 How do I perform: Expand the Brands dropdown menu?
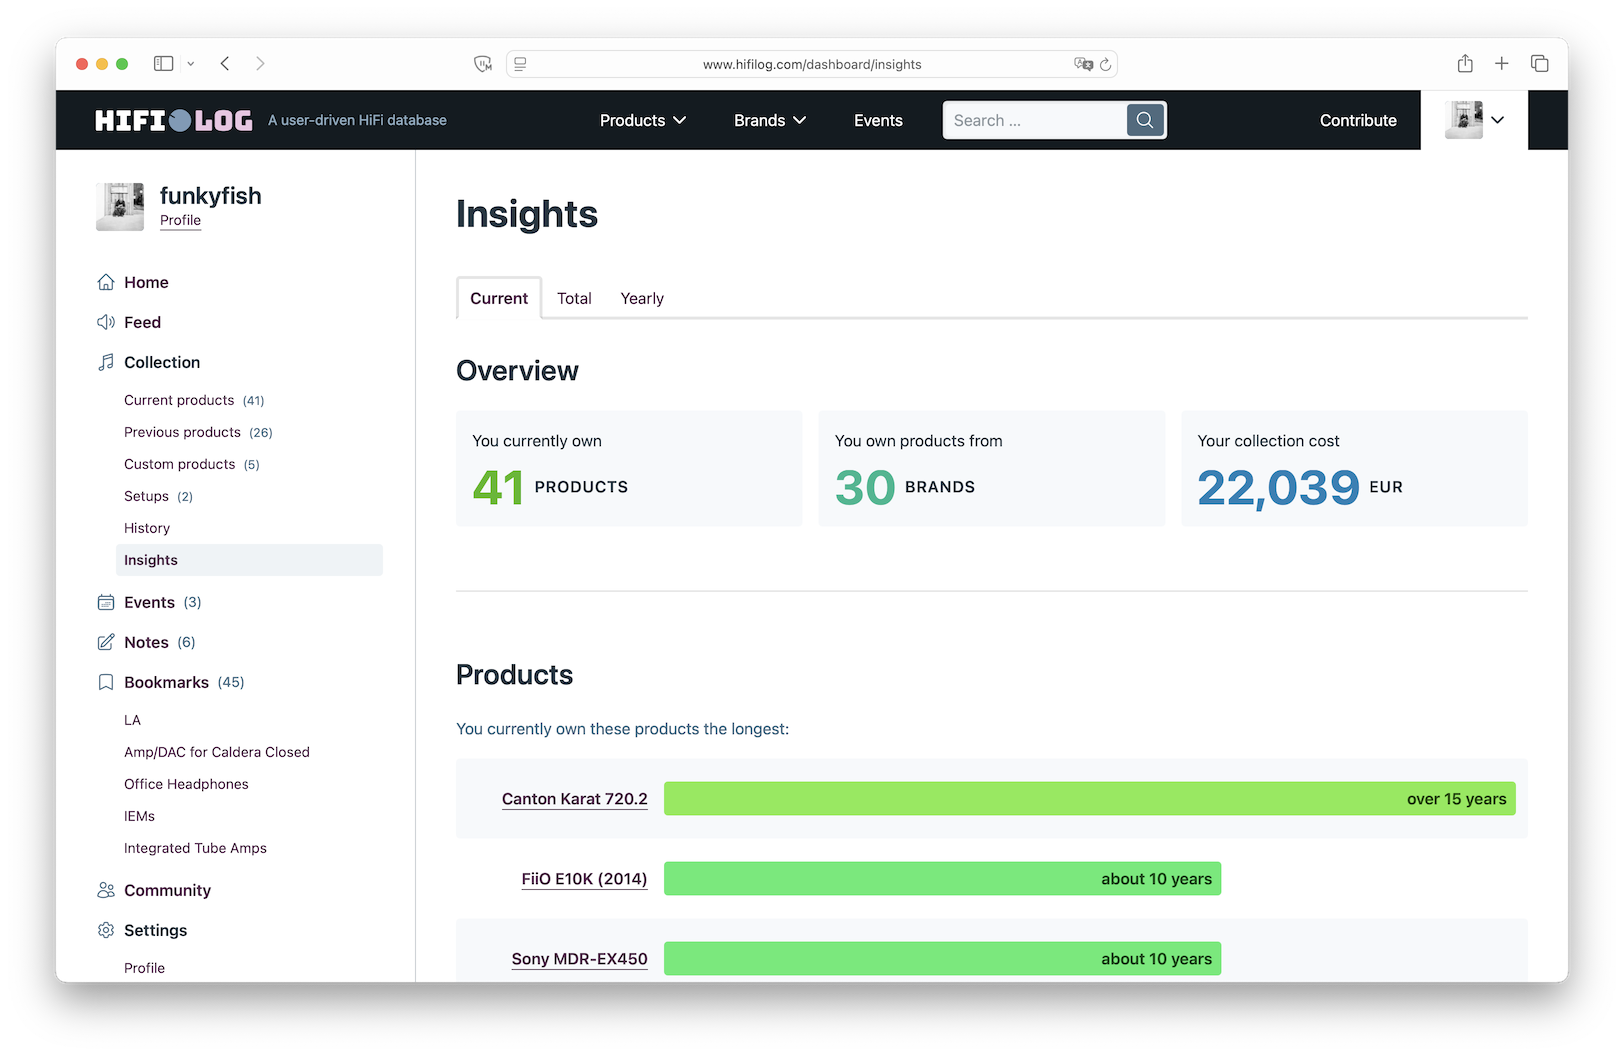click(x=770, y=120)
